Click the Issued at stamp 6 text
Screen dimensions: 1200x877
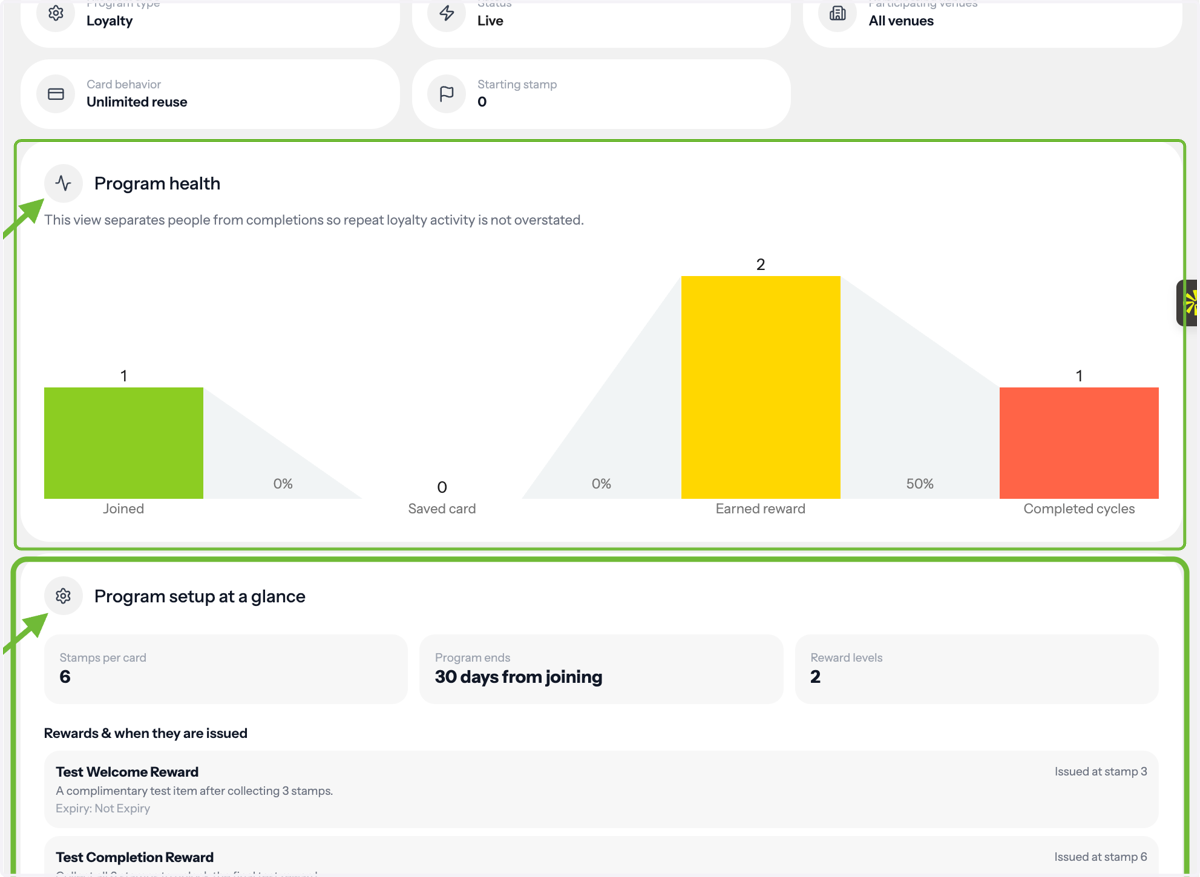[x=1101, y=857]
